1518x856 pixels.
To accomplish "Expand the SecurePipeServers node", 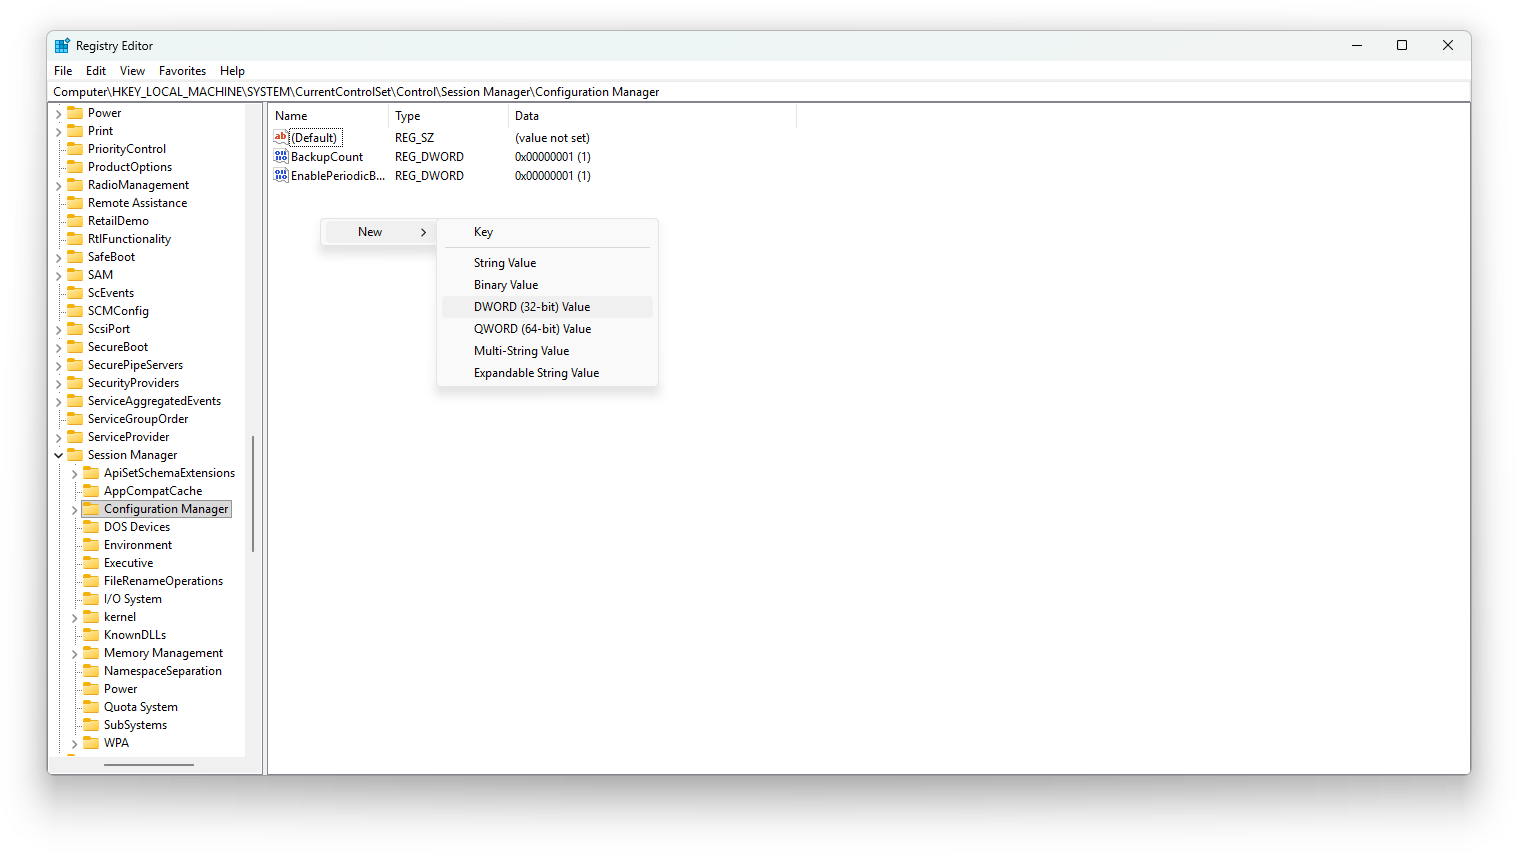I will [58, 366].
